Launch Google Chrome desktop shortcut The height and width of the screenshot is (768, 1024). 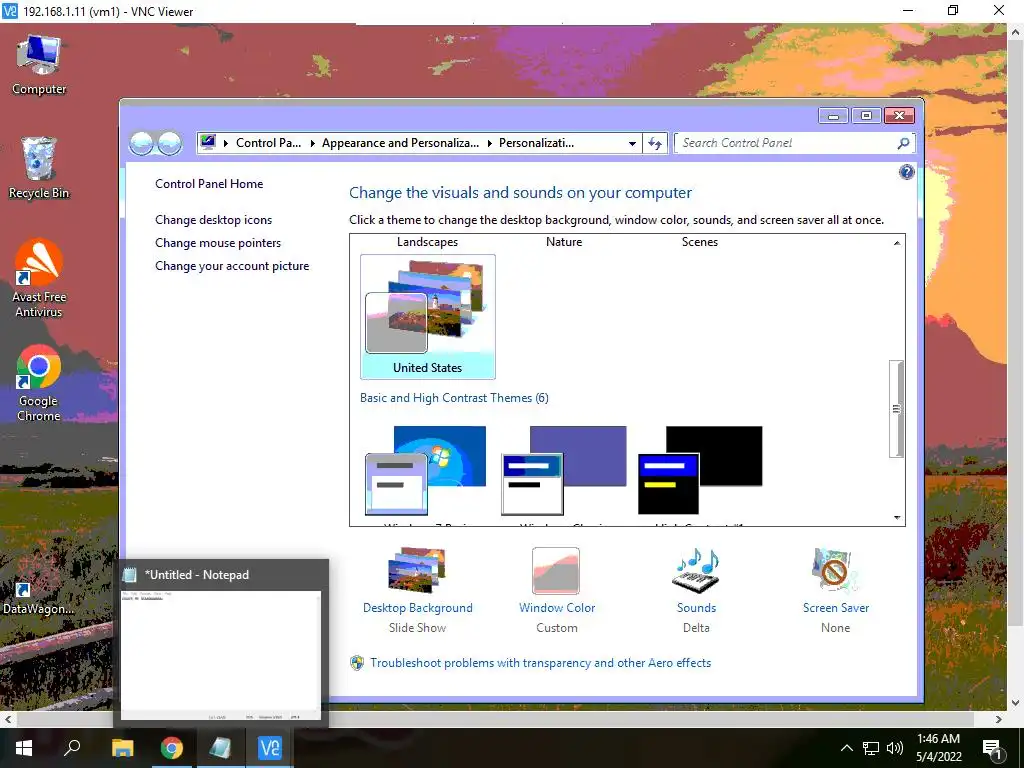pyautogui.click(x=39, y=383)
